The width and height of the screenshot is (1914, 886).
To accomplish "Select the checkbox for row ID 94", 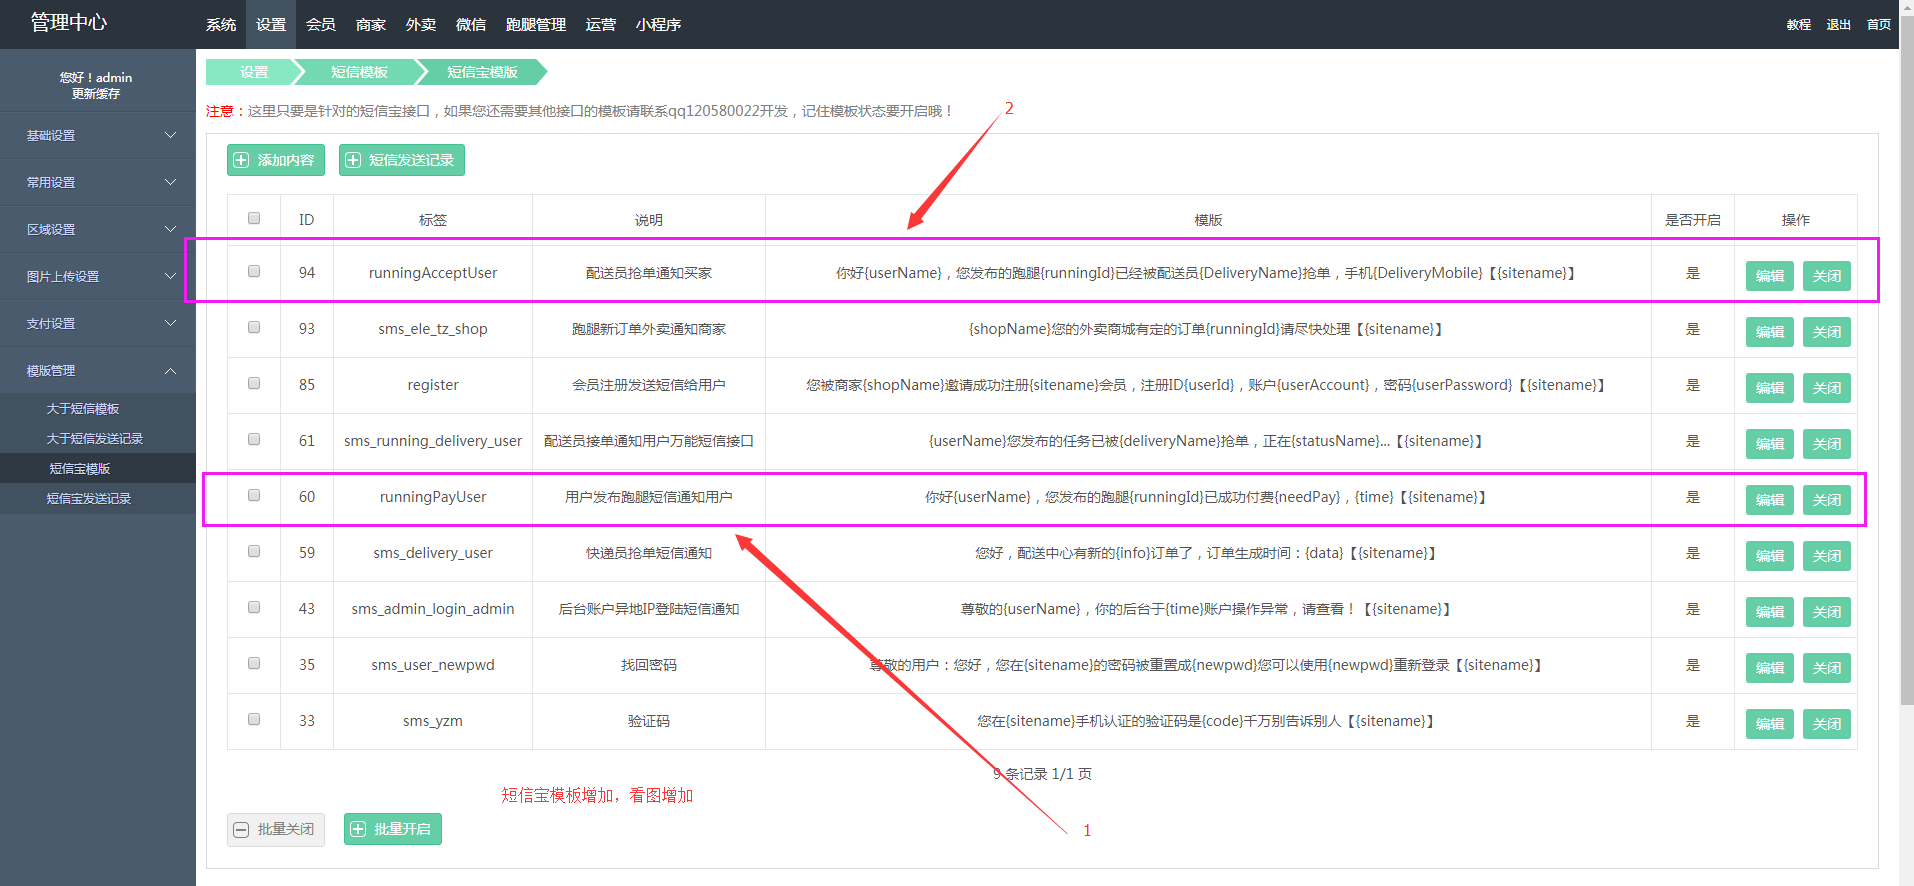I will [254, 271].
